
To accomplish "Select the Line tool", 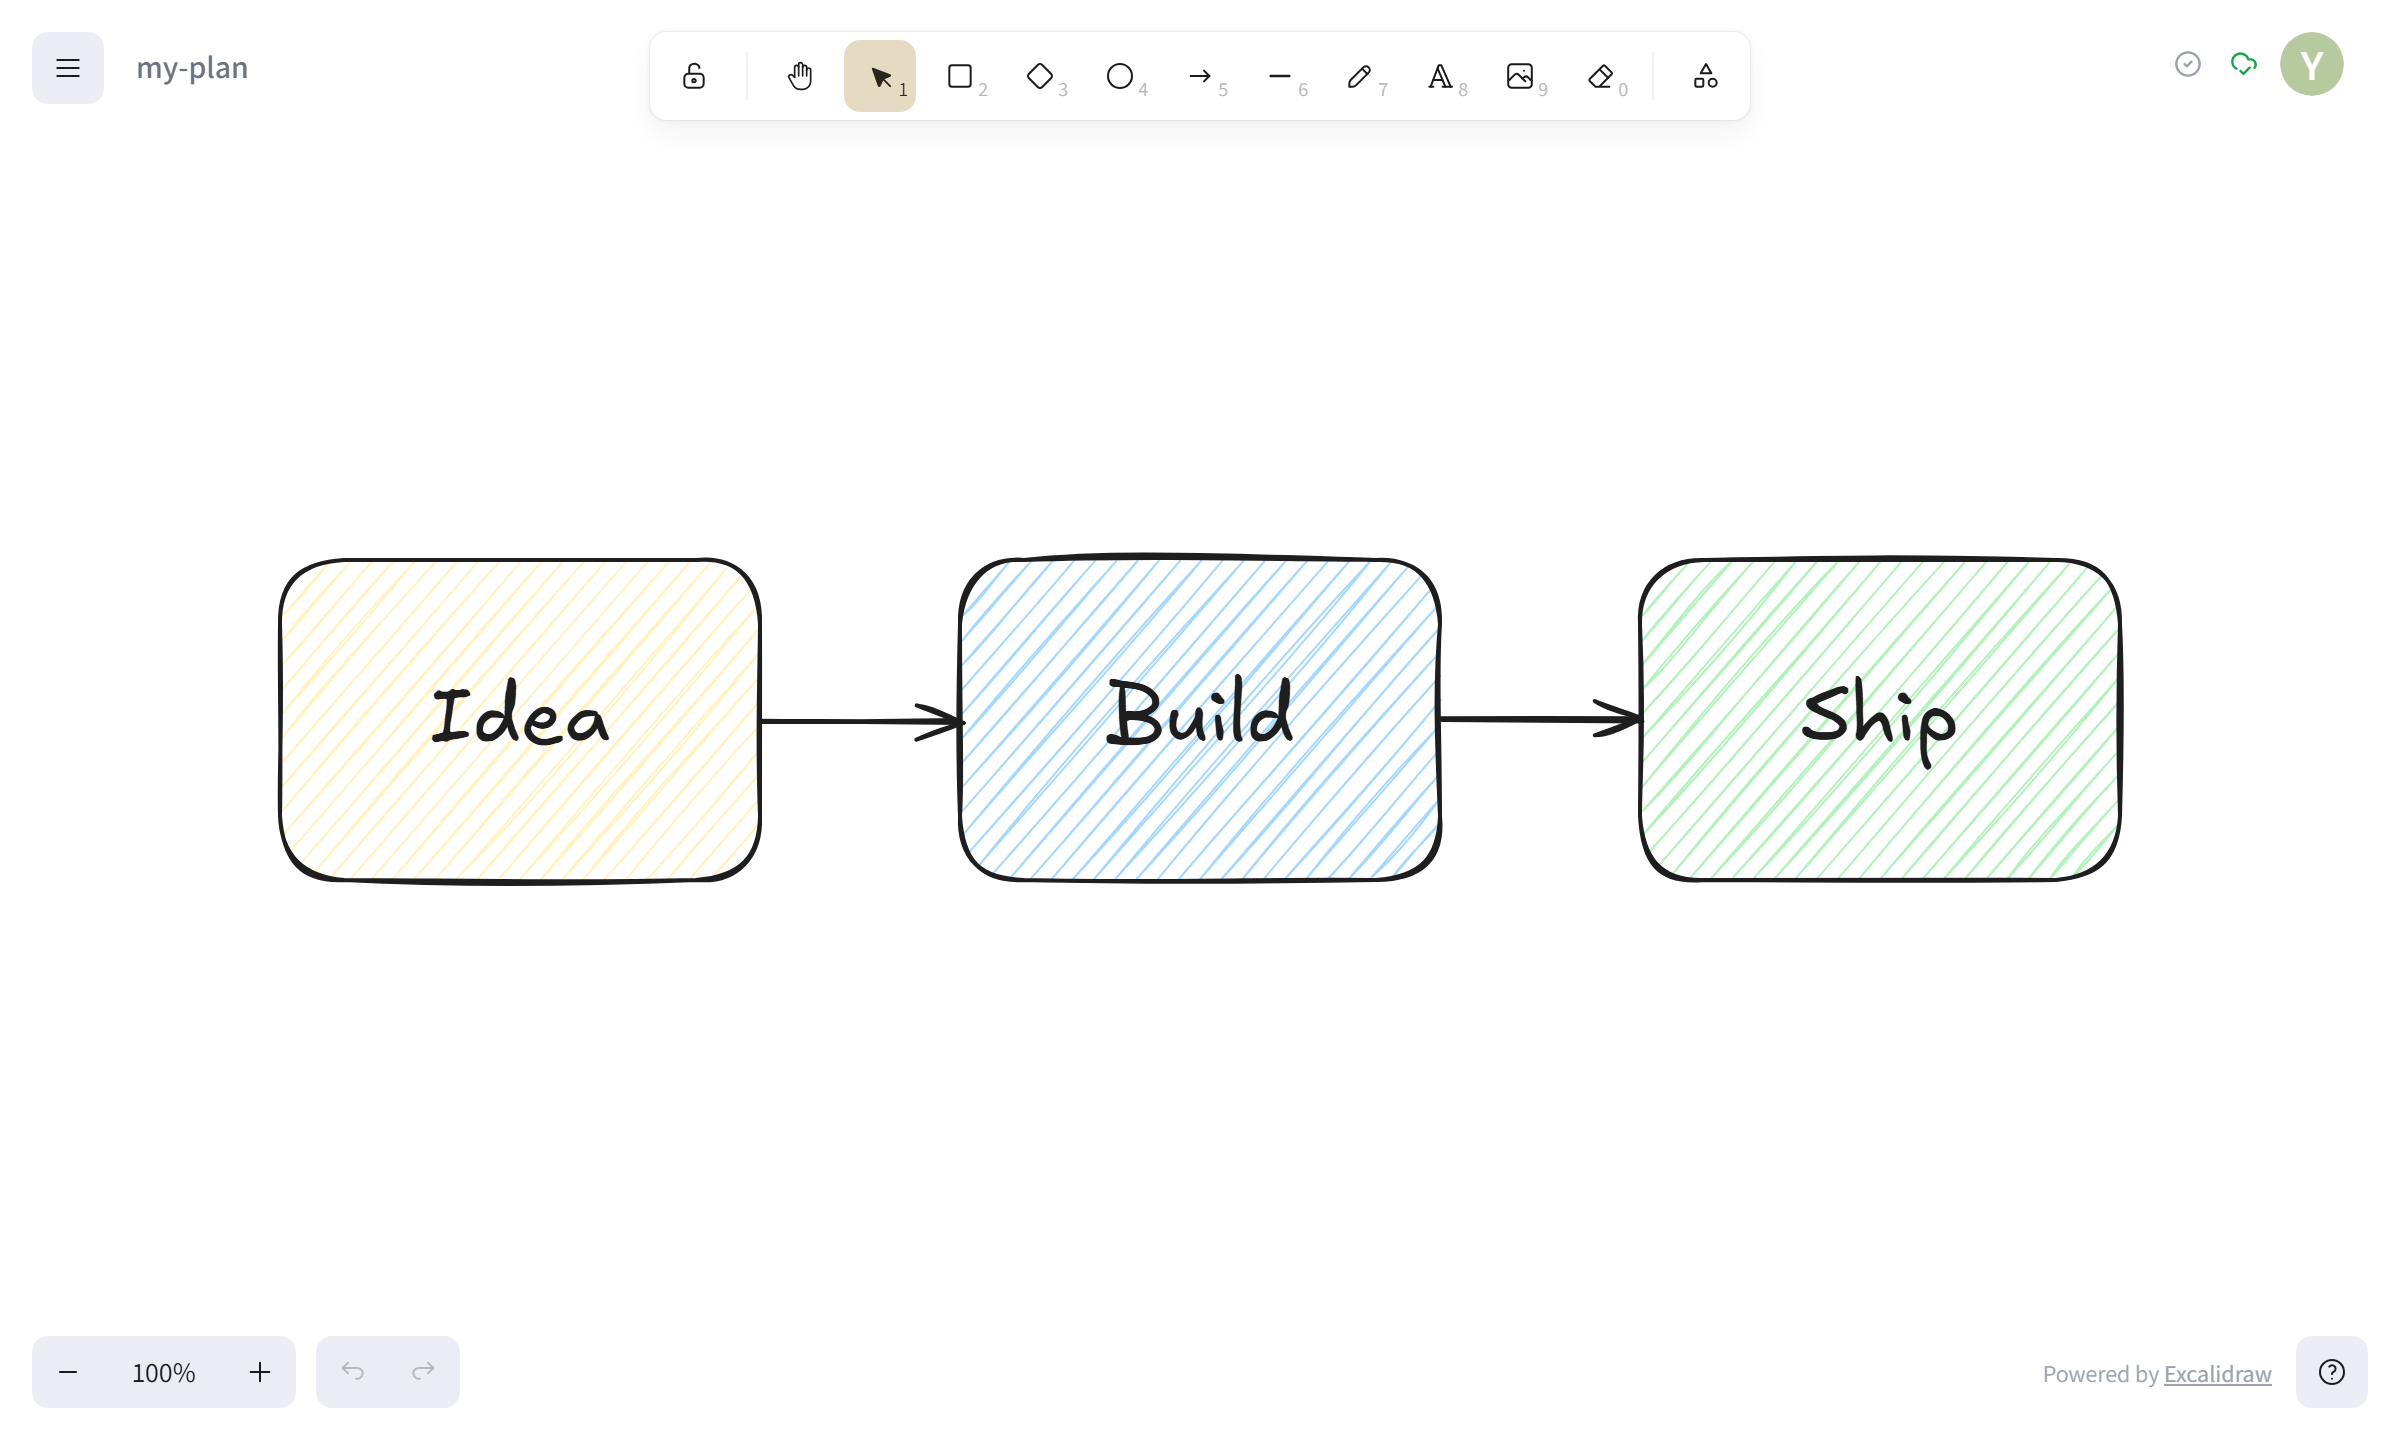I will point(1281,75).
